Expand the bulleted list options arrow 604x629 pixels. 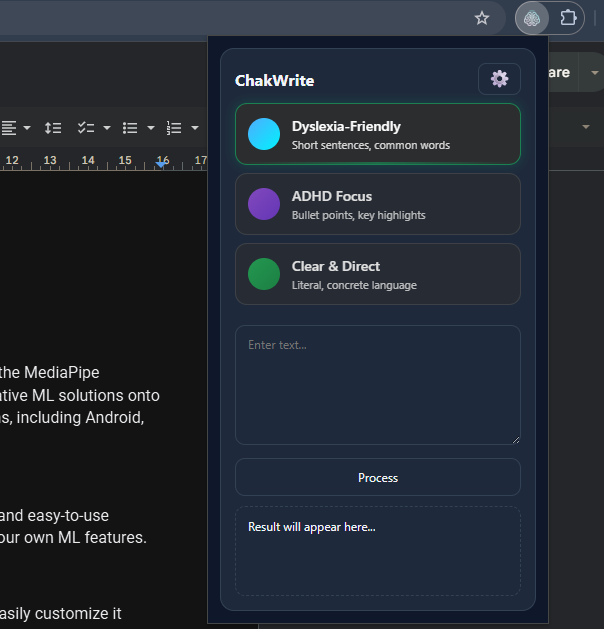pos(151,128)
